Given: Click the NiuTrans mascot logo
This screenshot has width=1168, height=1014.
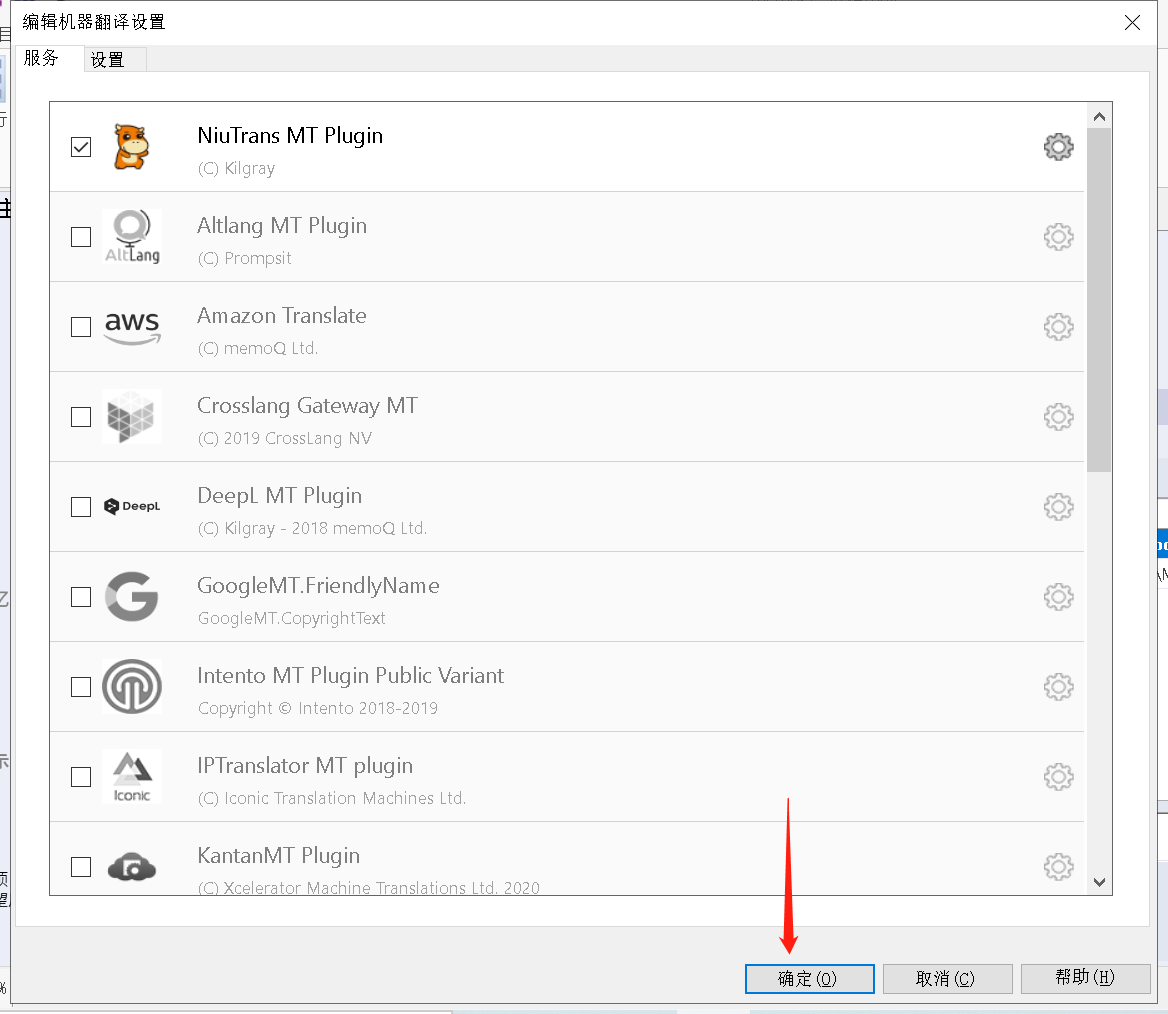Looking at the screenshot, I should coord(131,147).
